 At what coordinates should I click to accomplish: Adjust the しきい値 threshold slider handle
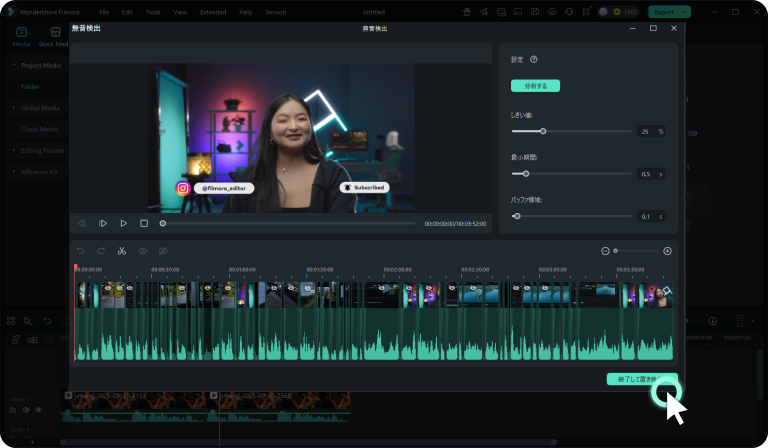click(x=543, y=131)
